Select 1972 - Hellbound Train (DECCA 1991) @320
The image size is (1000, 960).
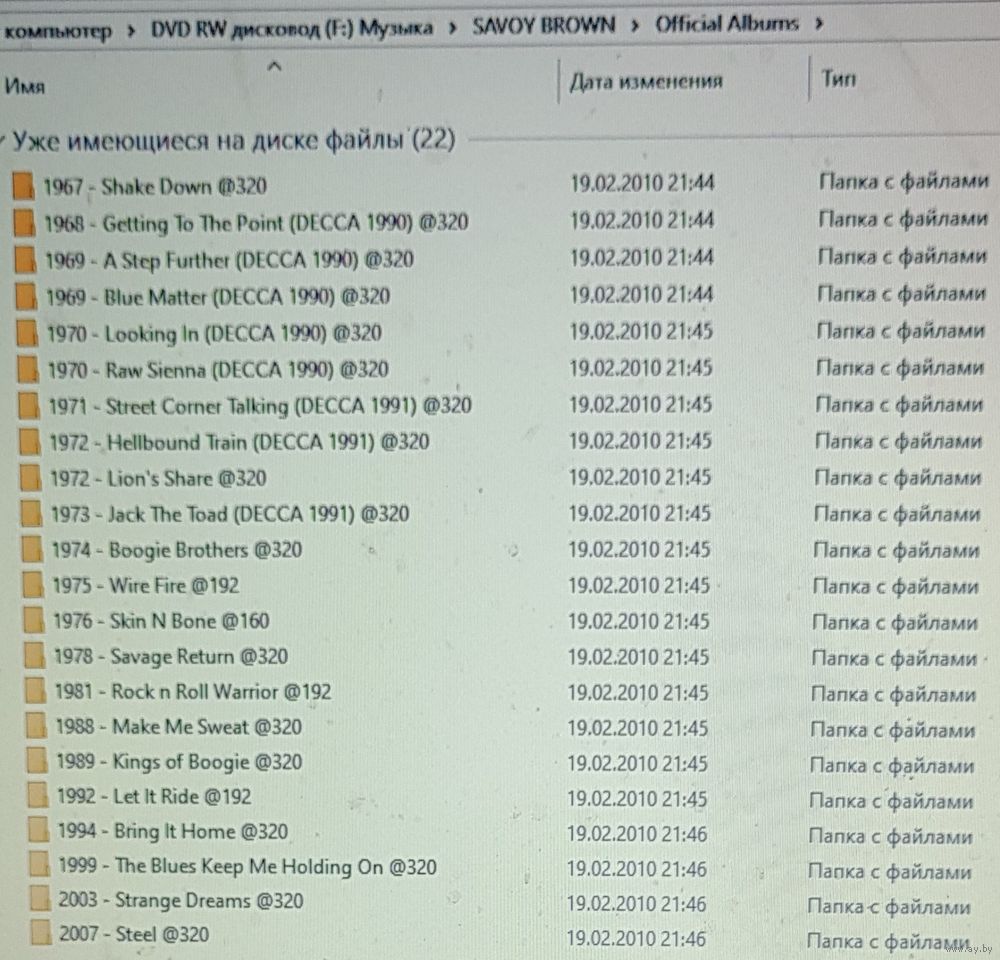(x=239, y=442)
